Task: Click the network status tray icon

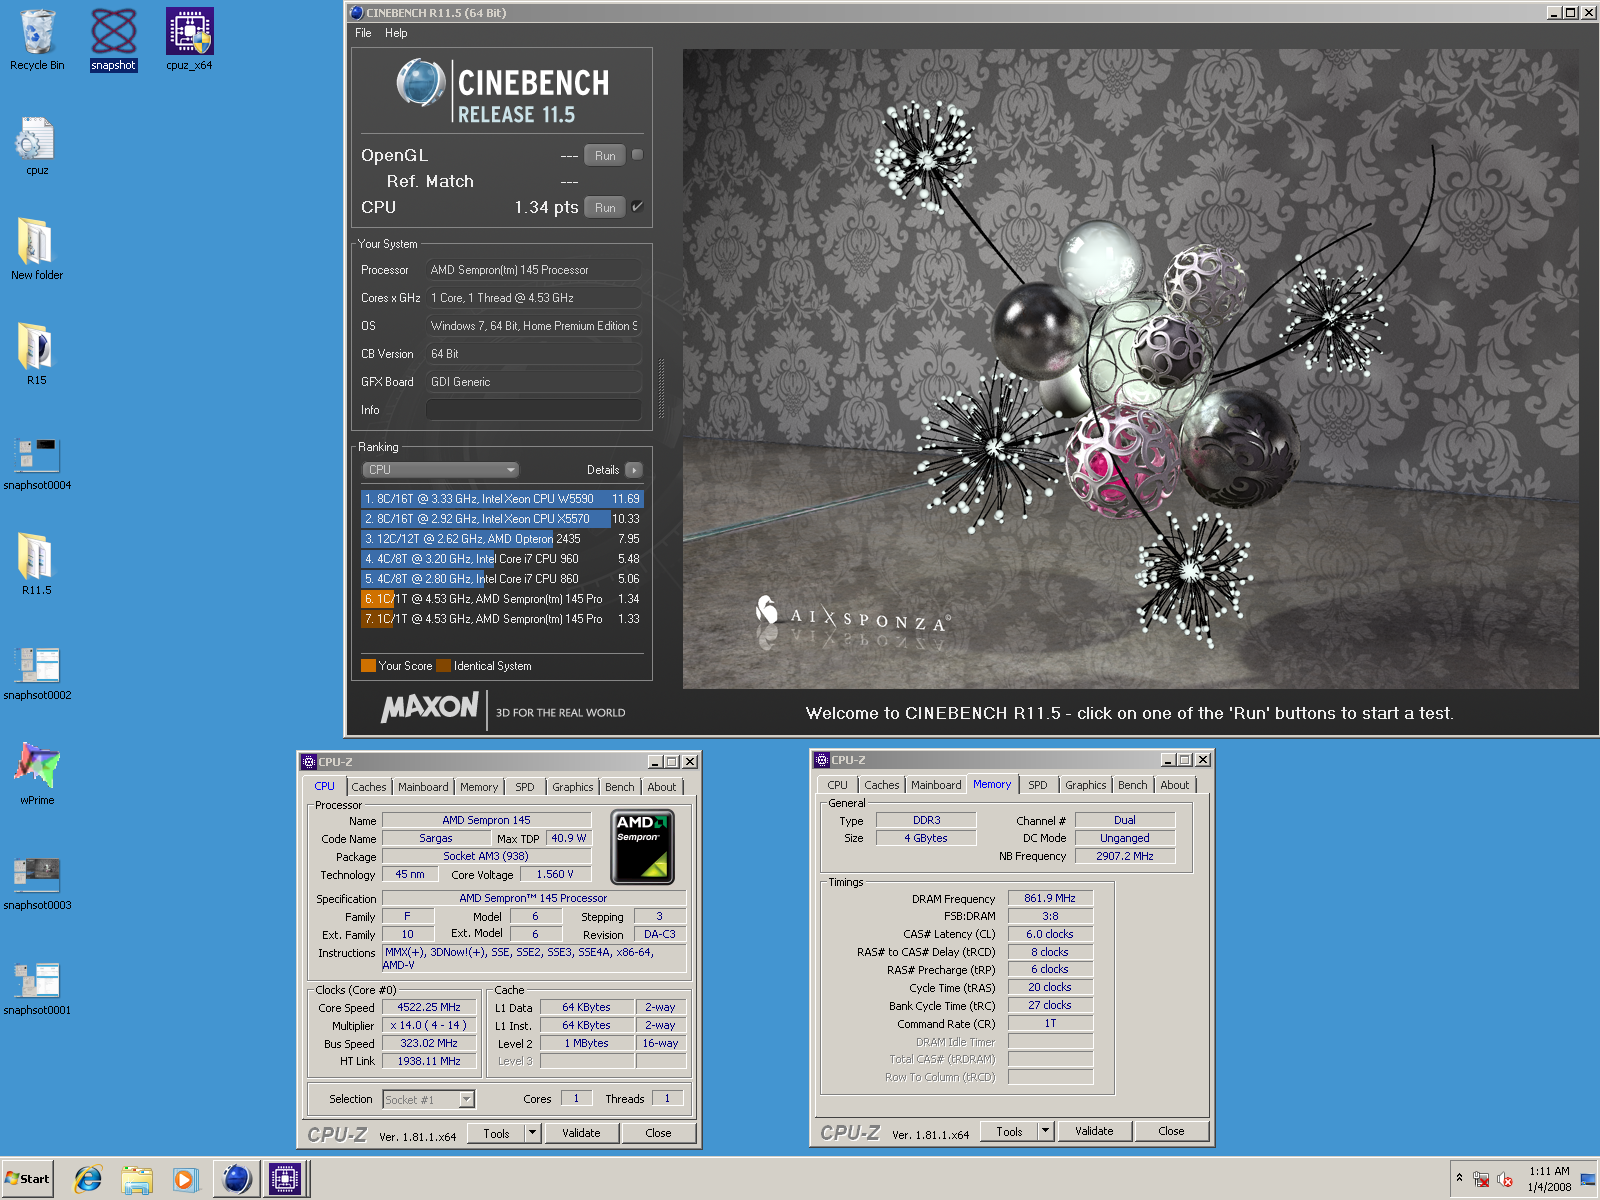Action: point(1481,1180)
